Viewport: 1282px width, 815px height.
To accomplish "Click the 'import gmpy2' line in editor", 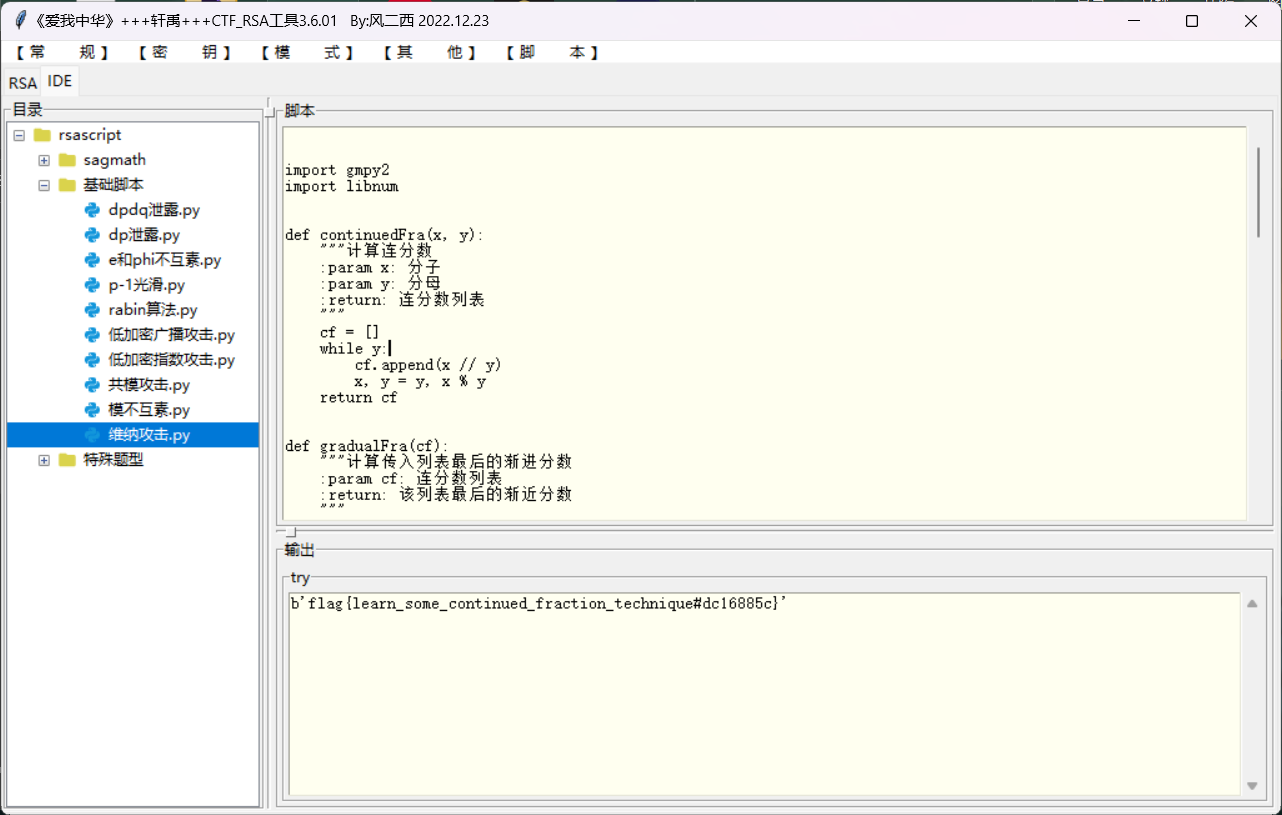I will 337,170.
